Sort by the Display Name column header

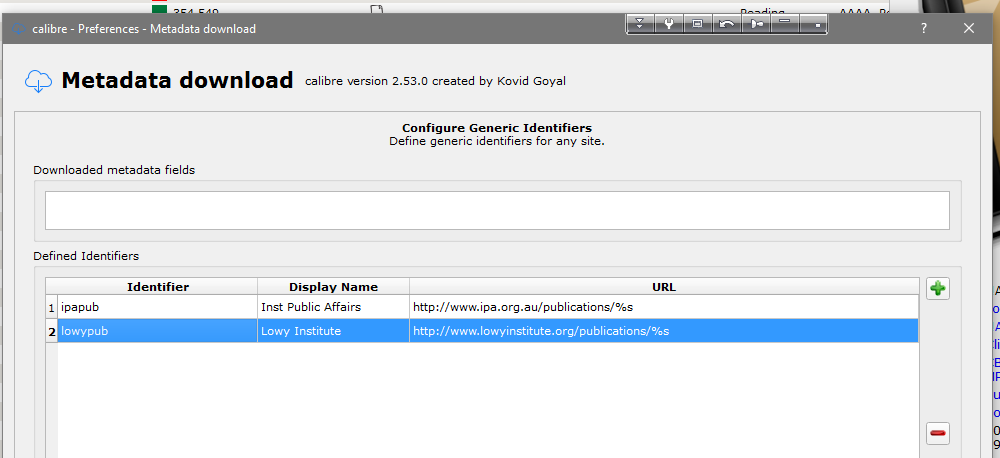334,287
